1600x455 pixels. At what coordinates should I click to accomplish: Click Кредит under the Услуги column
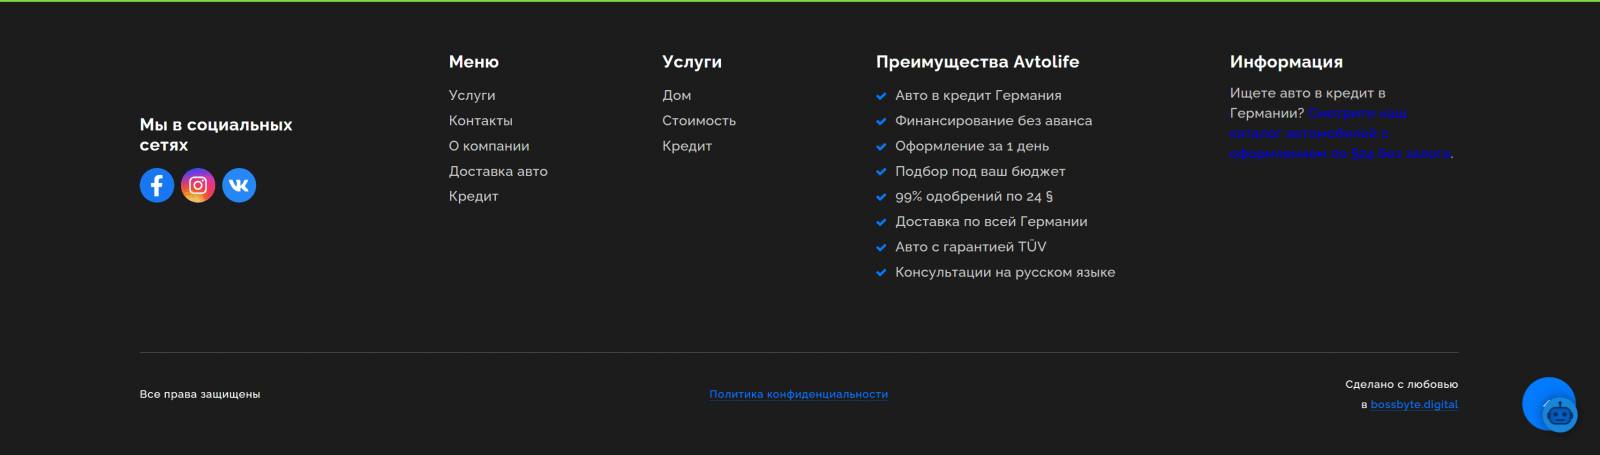tap(687, 146)
